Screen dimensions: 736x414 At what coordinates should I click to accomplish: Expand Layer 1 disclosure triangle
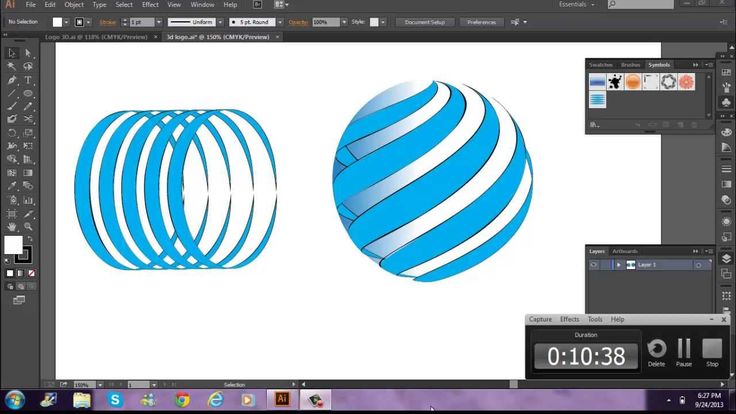point(619,265)
